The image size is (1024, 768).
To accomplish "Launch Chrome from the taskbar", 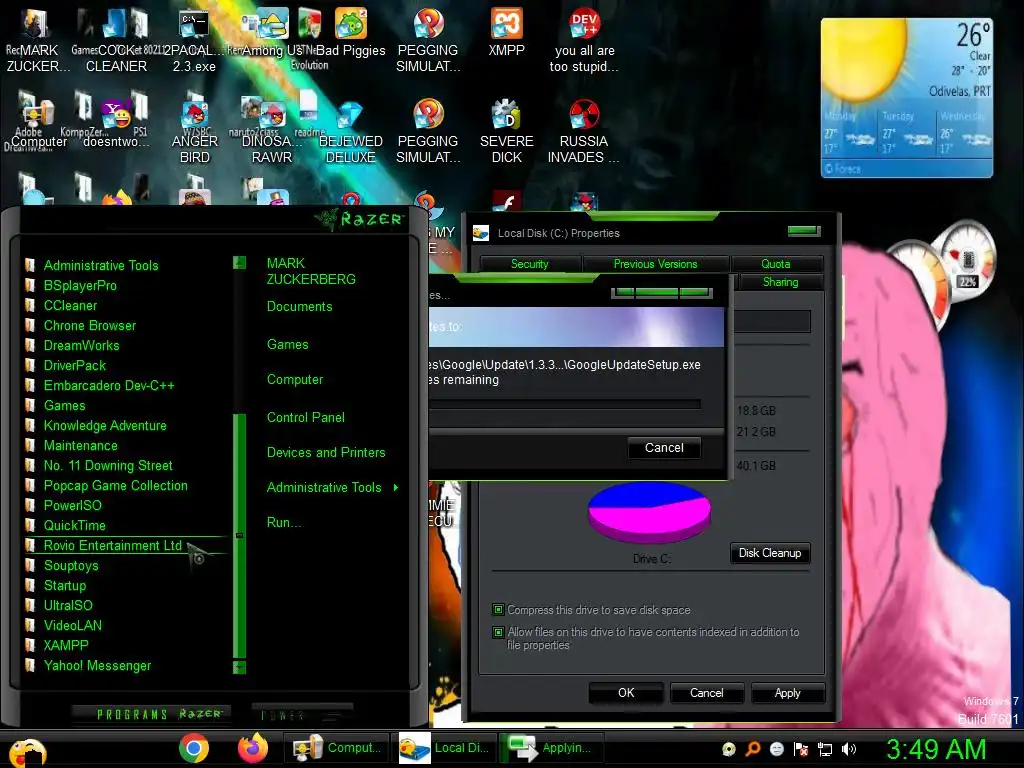I will pyautogui.click(x=194, y=748).
